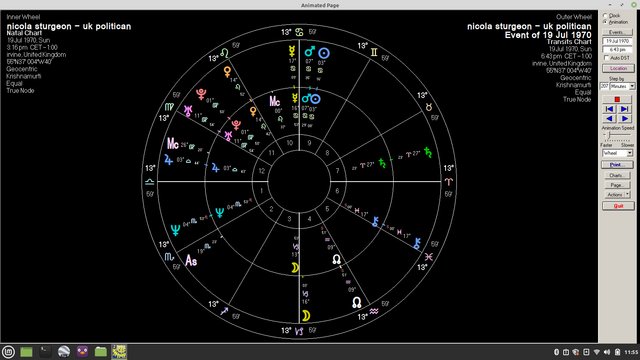Enable the Auto DST checkbox

coord(606,58)
